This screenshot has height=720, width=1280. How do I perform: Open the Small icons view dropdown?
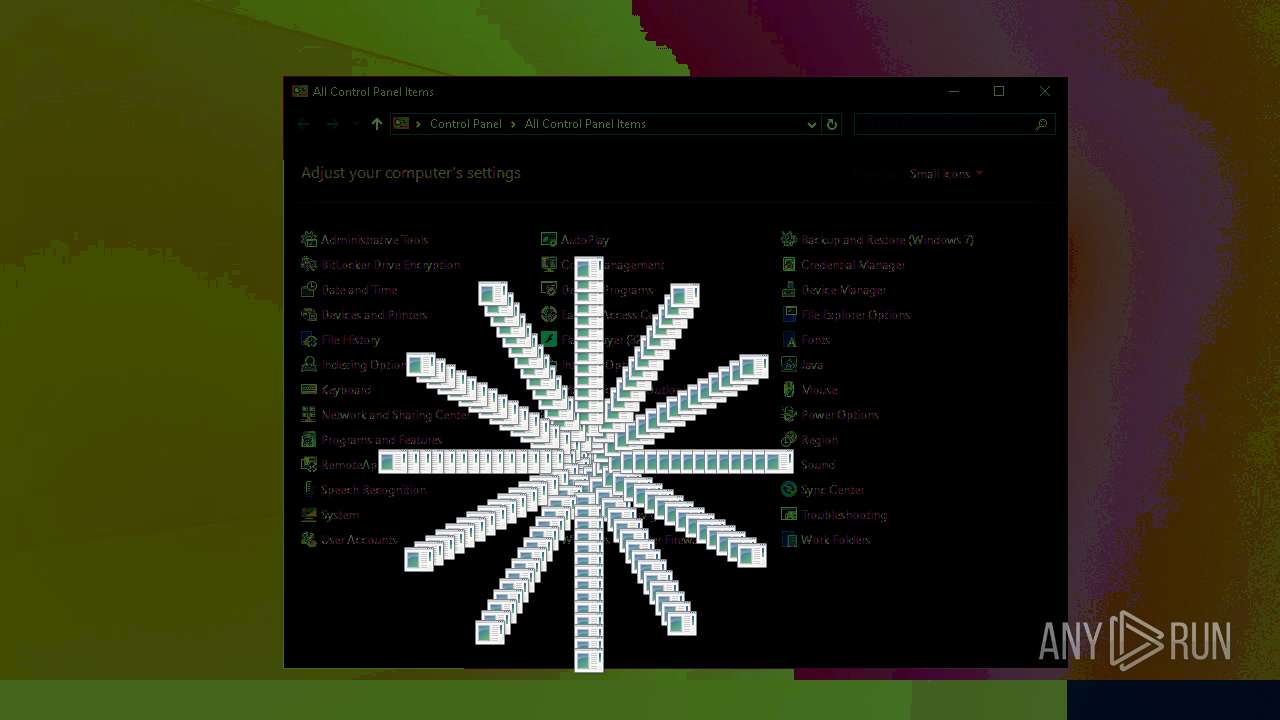tap(946, 174)
